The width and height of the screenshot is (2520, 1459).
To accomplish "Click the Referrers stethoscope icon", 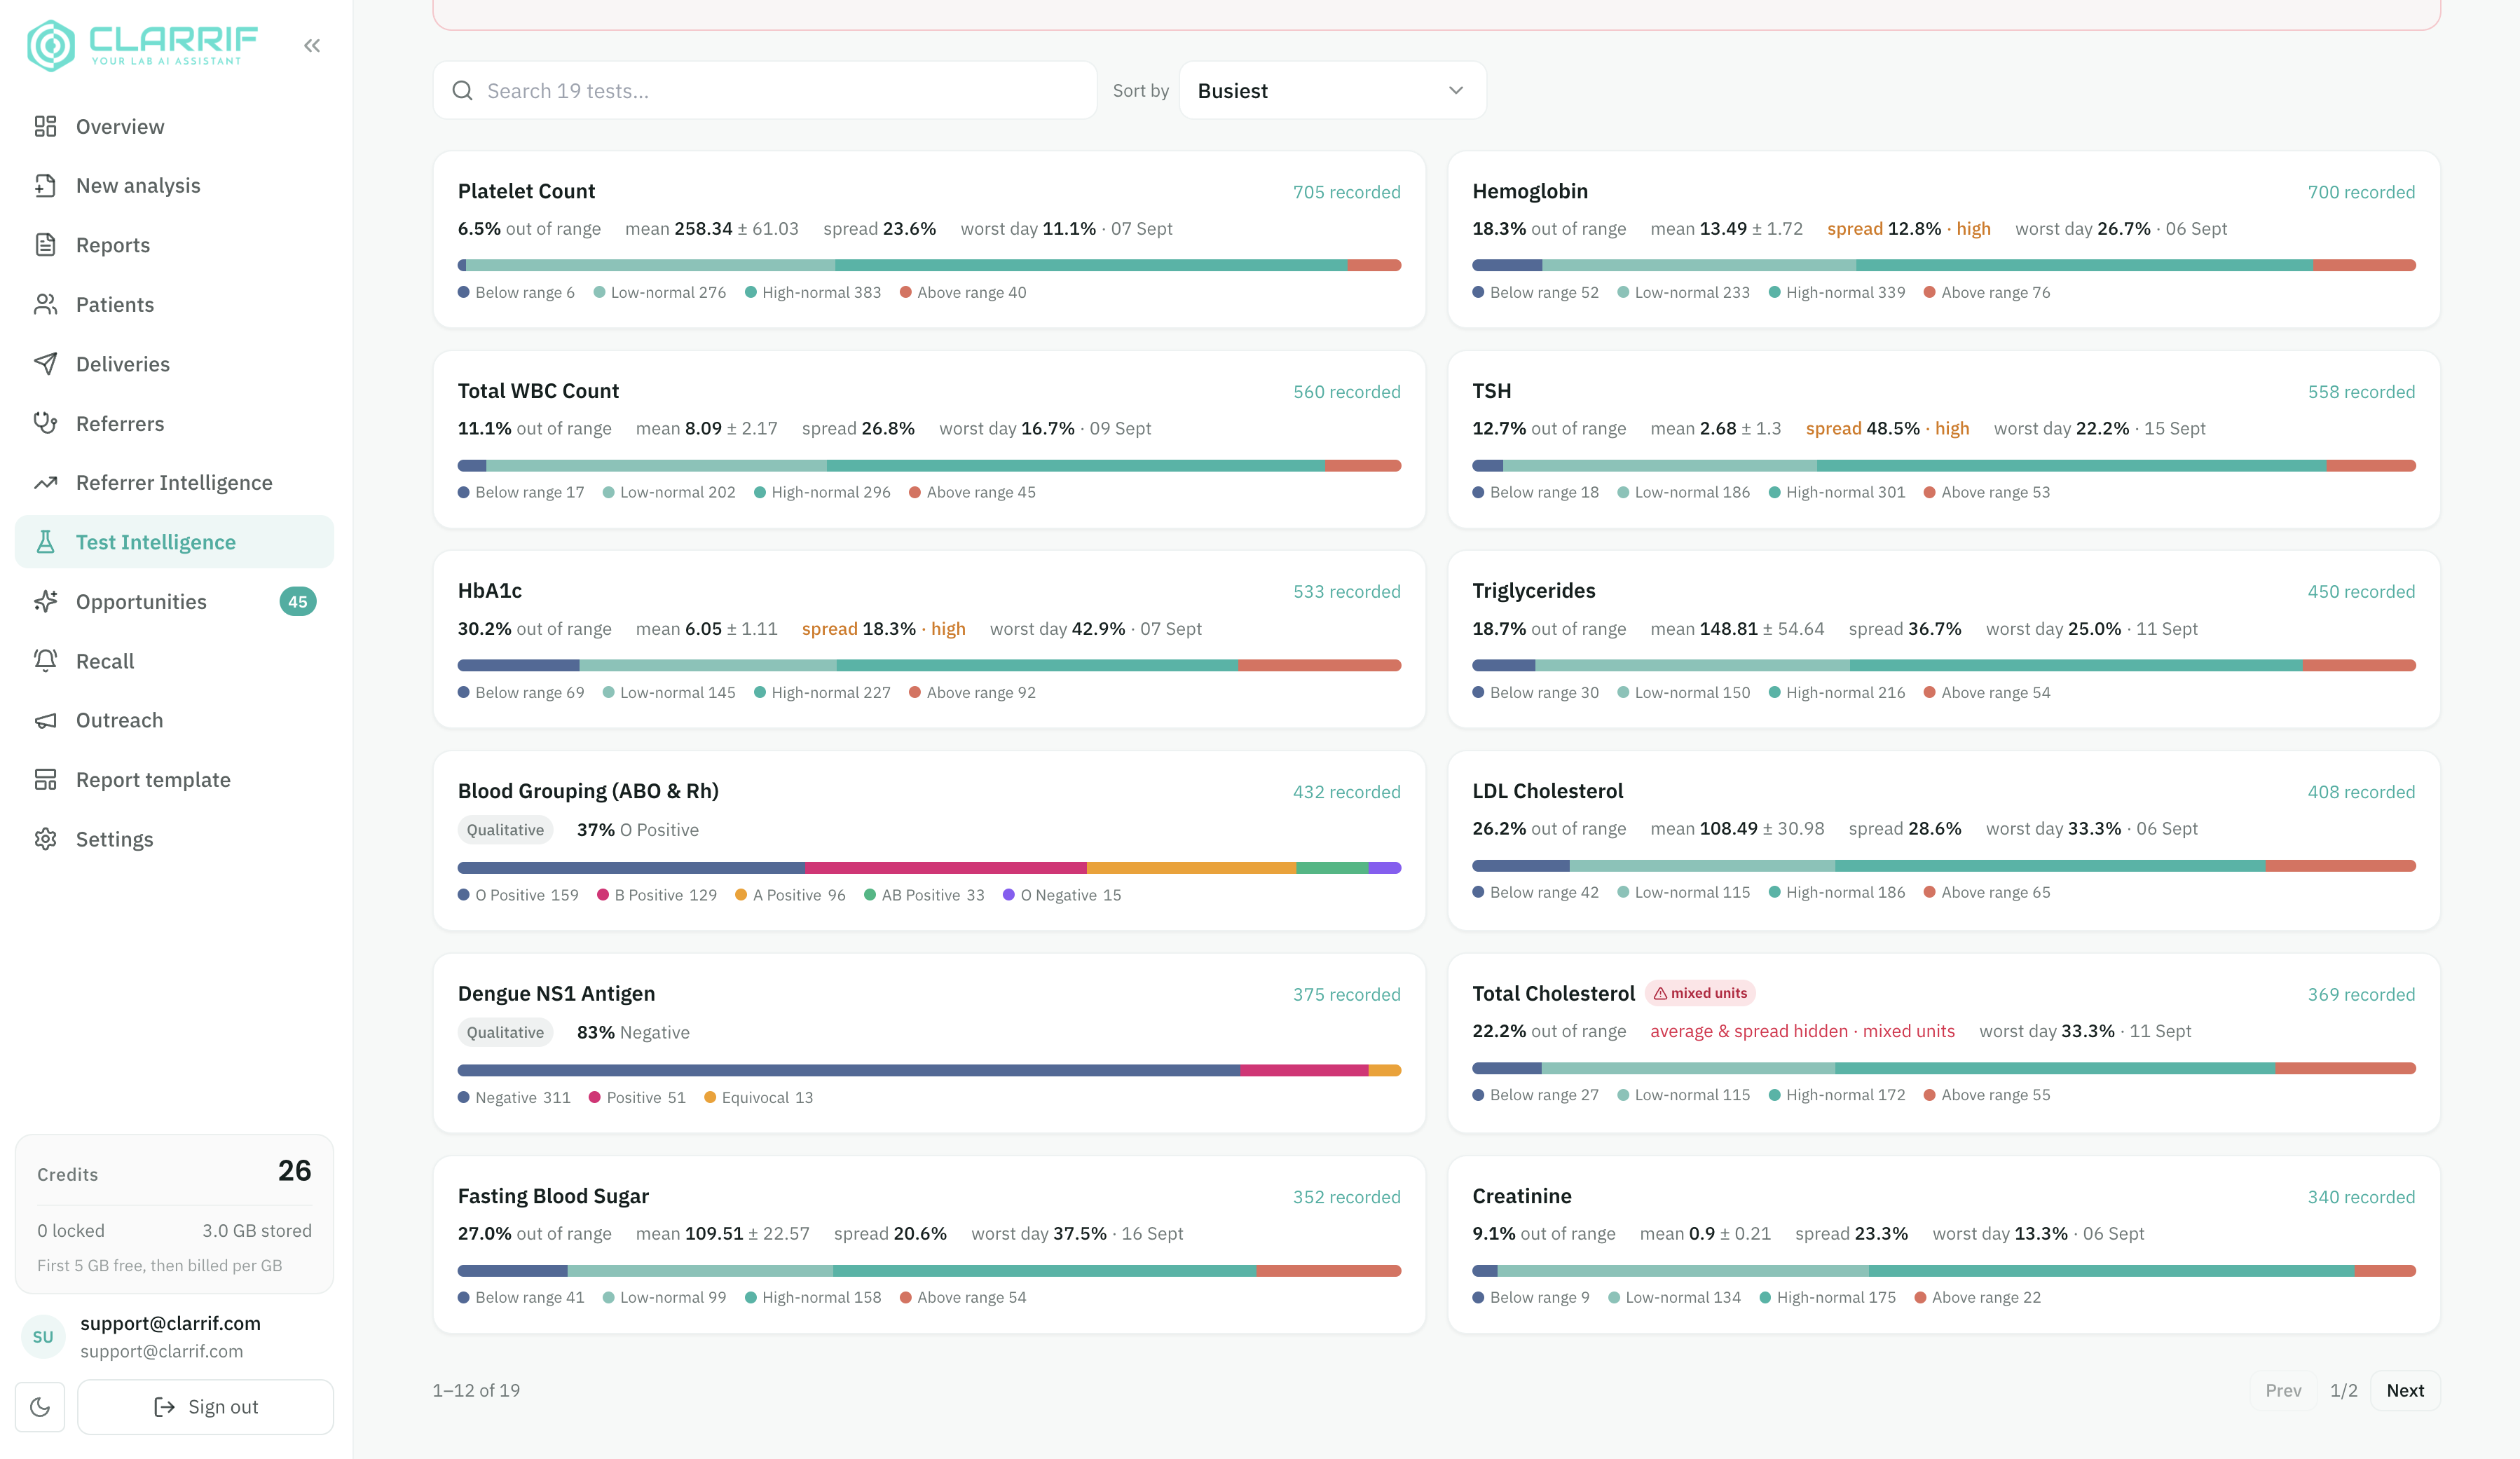I will pos(45,423).
